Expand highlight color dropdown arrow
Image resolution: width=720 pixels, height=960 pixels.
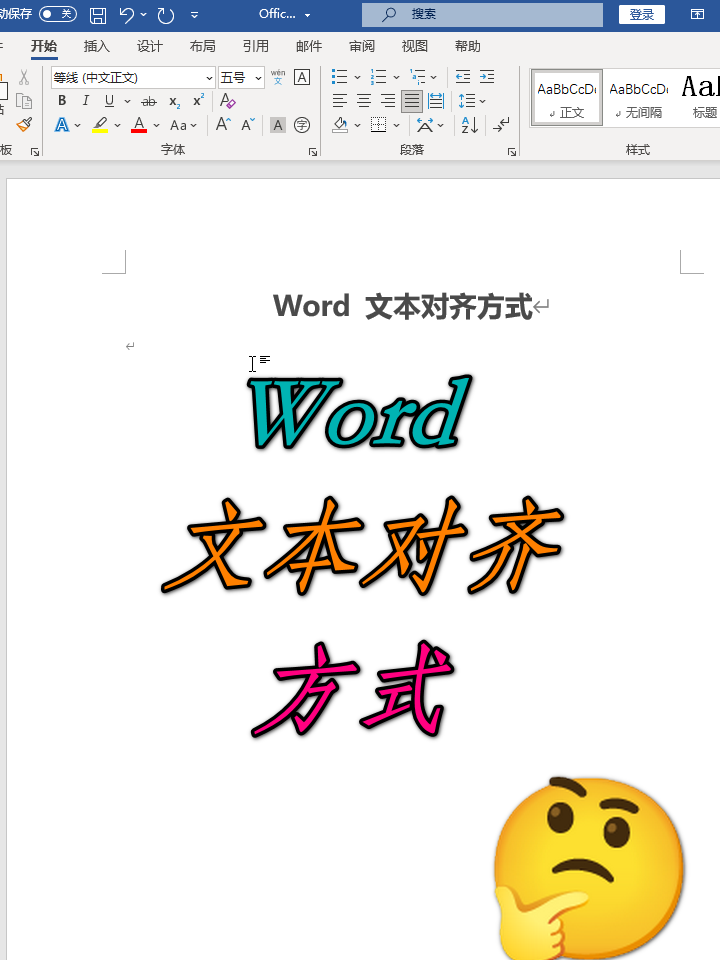118,126
